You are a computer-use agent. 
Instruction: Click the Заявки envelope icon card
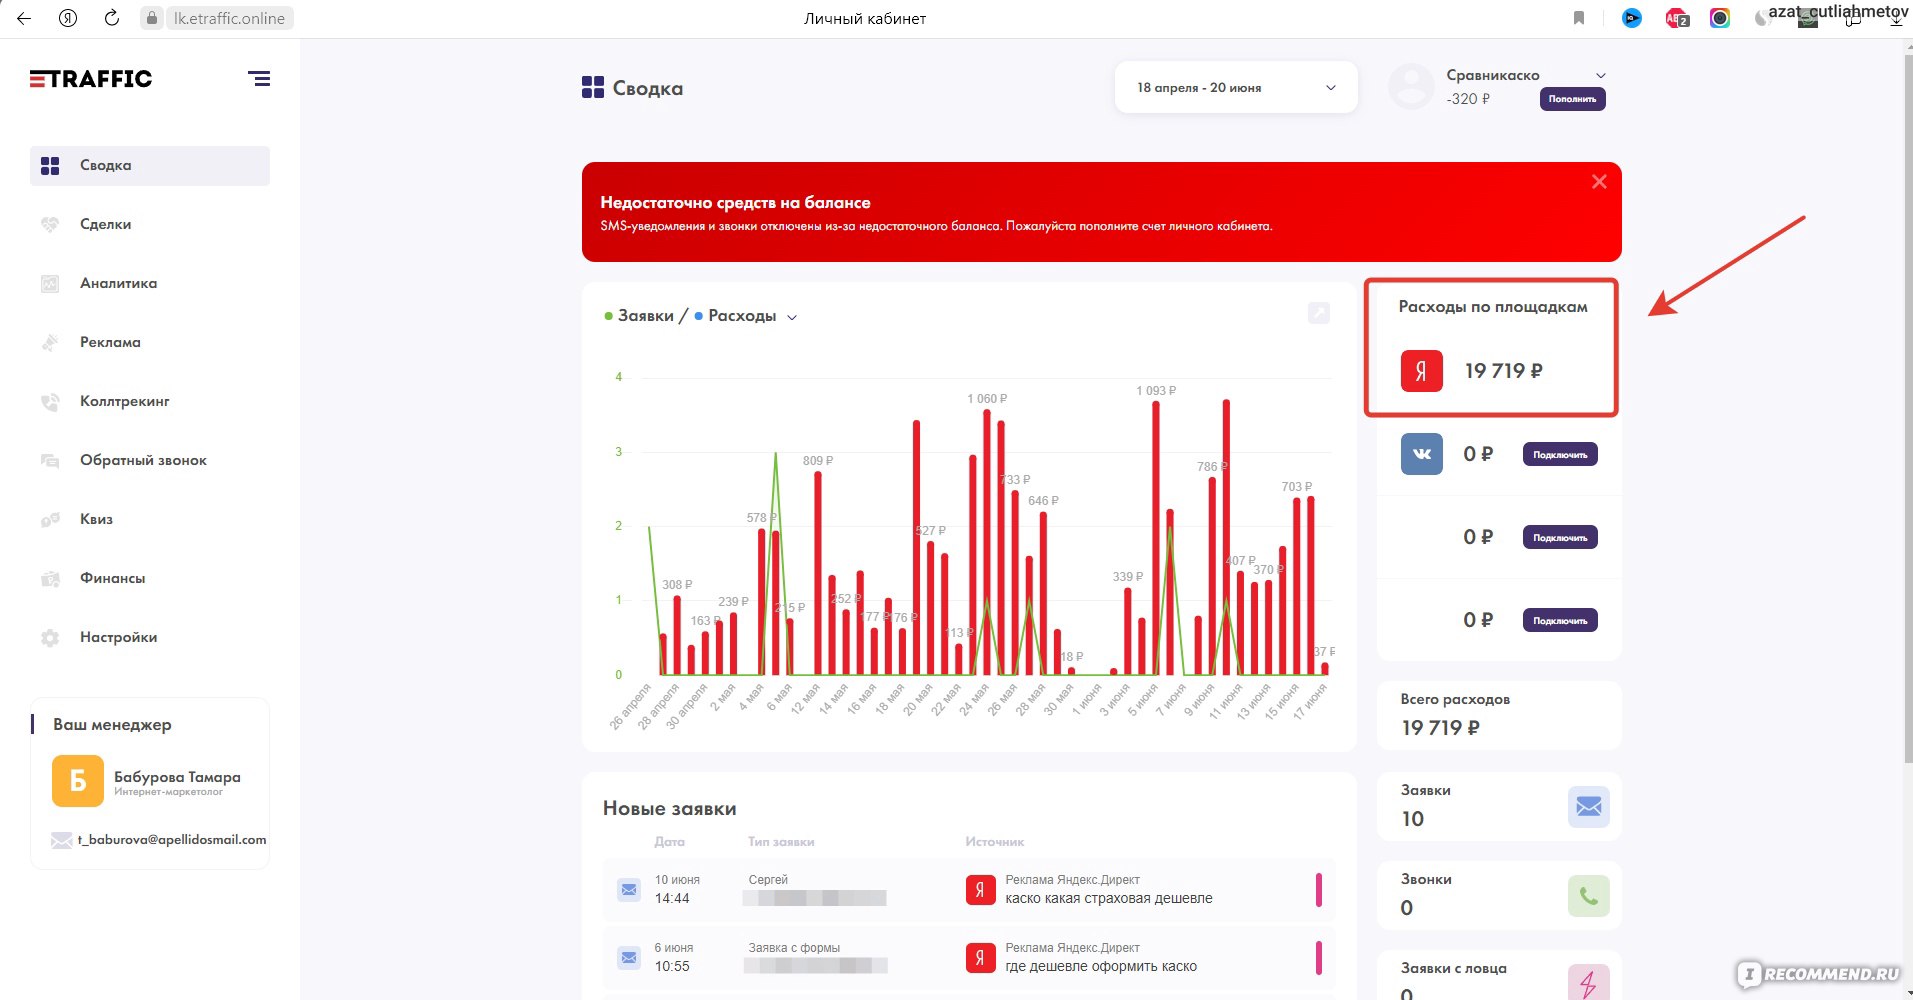[x=1588, y=807]
